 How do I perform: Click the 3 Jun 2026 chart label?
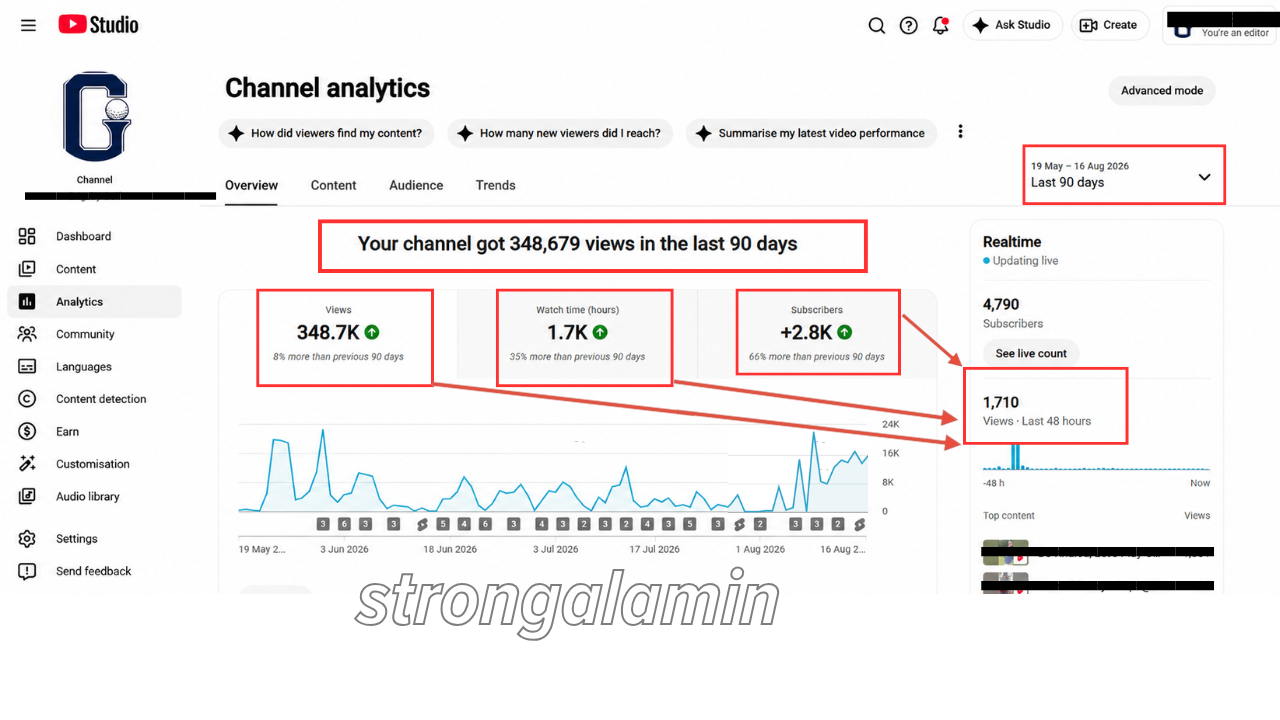pyautogui.click(x=344, y=549)
